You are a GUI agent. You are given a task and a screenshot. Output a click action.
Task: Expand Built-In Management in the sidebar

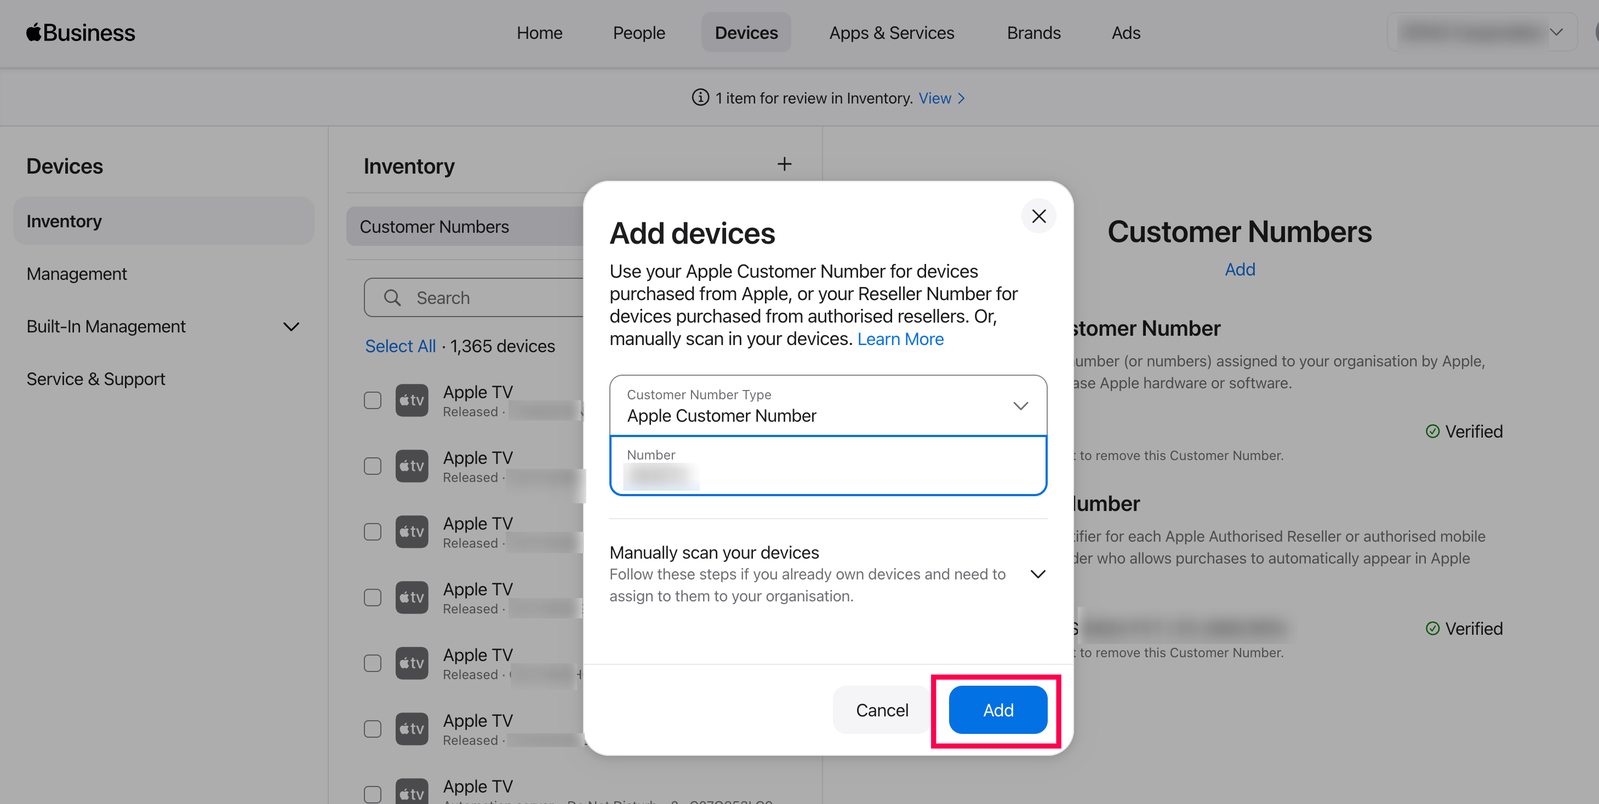click(291, 327)
